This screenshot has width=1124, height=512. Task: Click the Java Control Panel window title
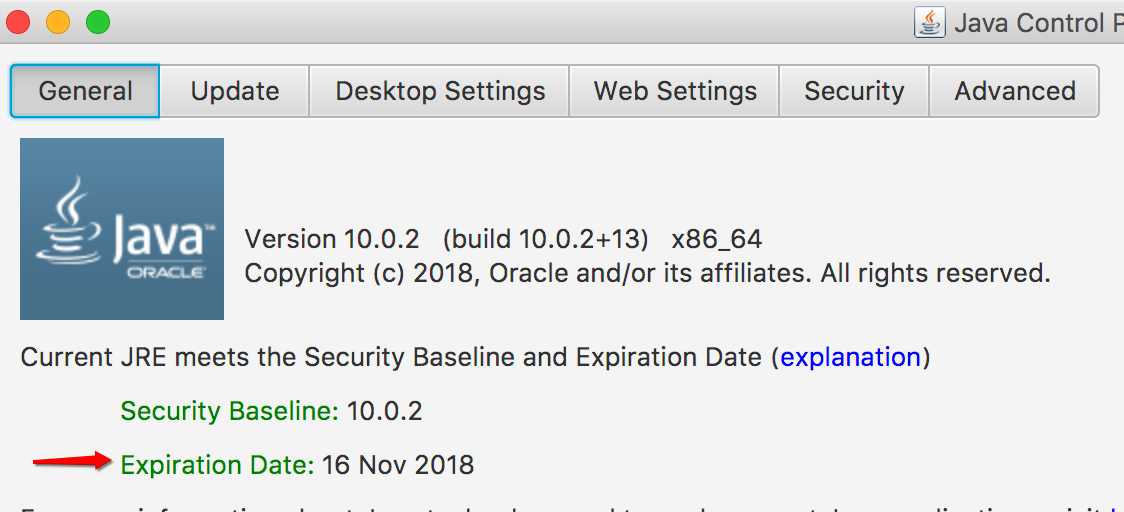[1039, 24]
